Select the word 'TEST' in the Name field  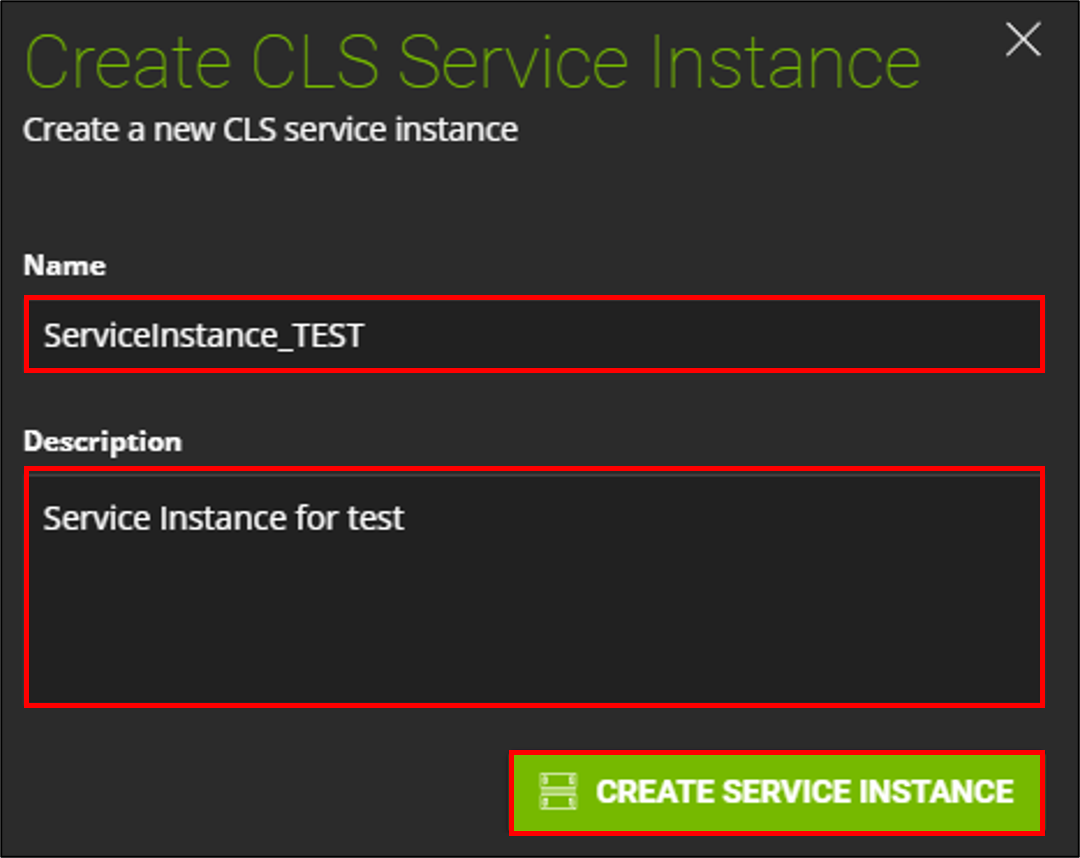point(328,336)
